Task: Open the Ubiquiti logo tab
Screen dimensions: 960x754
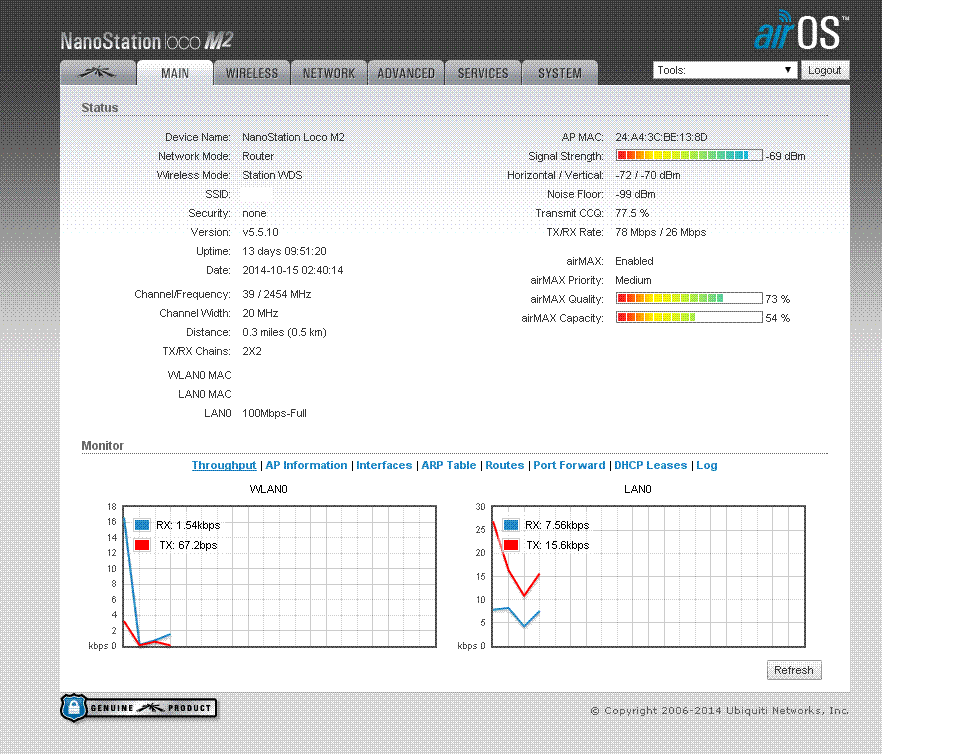Action: (x=98, y=73)
